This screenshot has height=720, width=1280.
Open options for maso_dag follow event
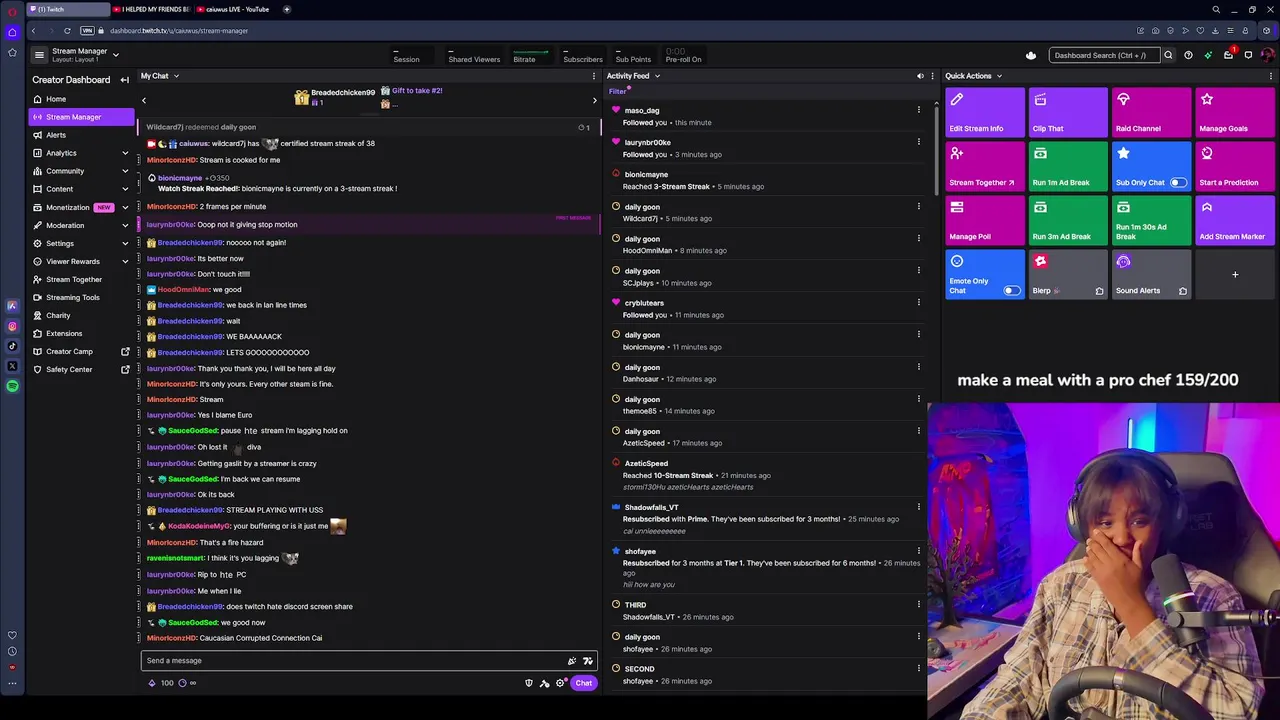coord(919,110)
